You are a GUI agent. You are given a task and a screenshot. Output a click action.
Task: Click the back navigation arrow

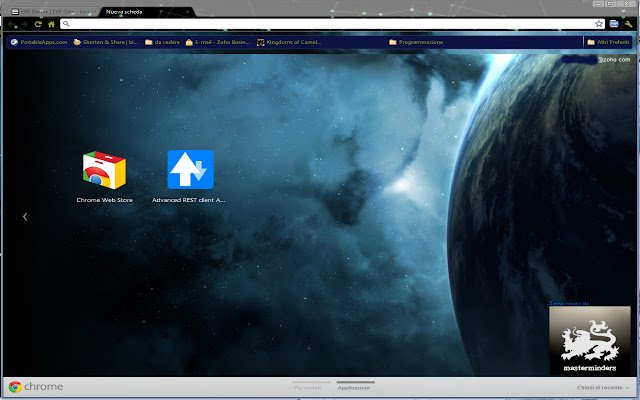click(x=11, y=24)
